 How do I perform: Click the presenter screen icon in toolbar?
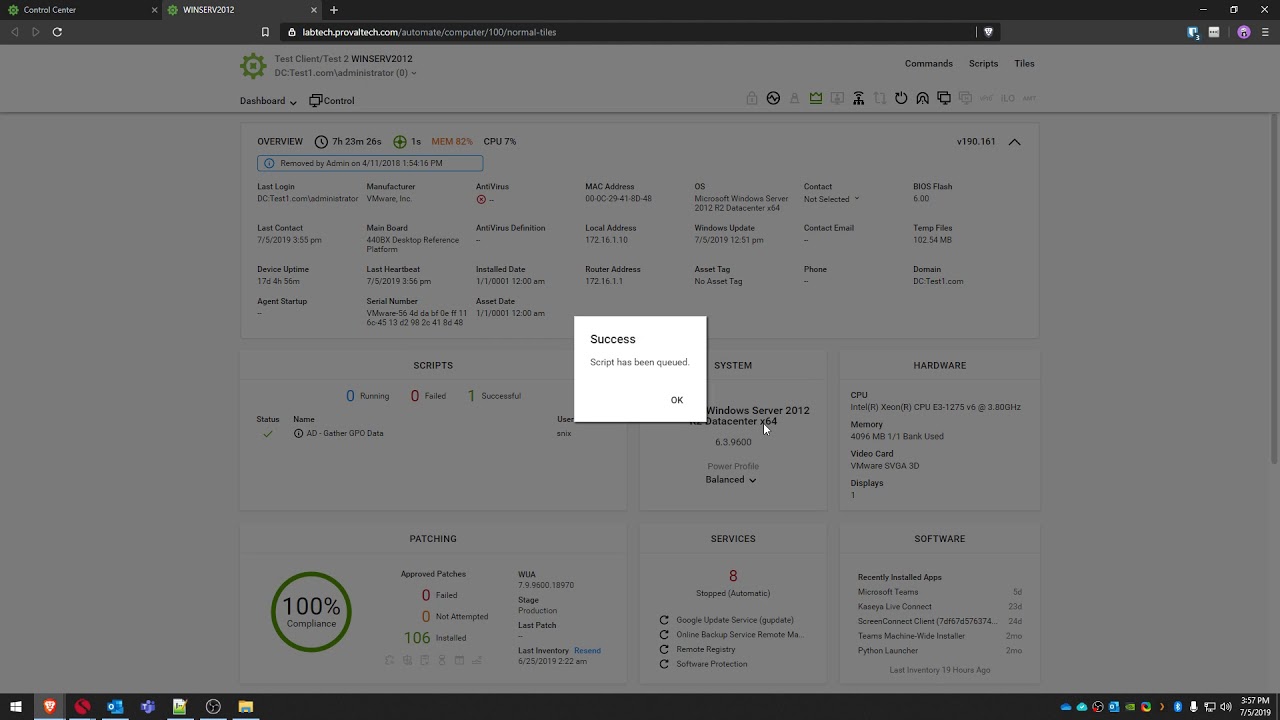pos(837,98)
